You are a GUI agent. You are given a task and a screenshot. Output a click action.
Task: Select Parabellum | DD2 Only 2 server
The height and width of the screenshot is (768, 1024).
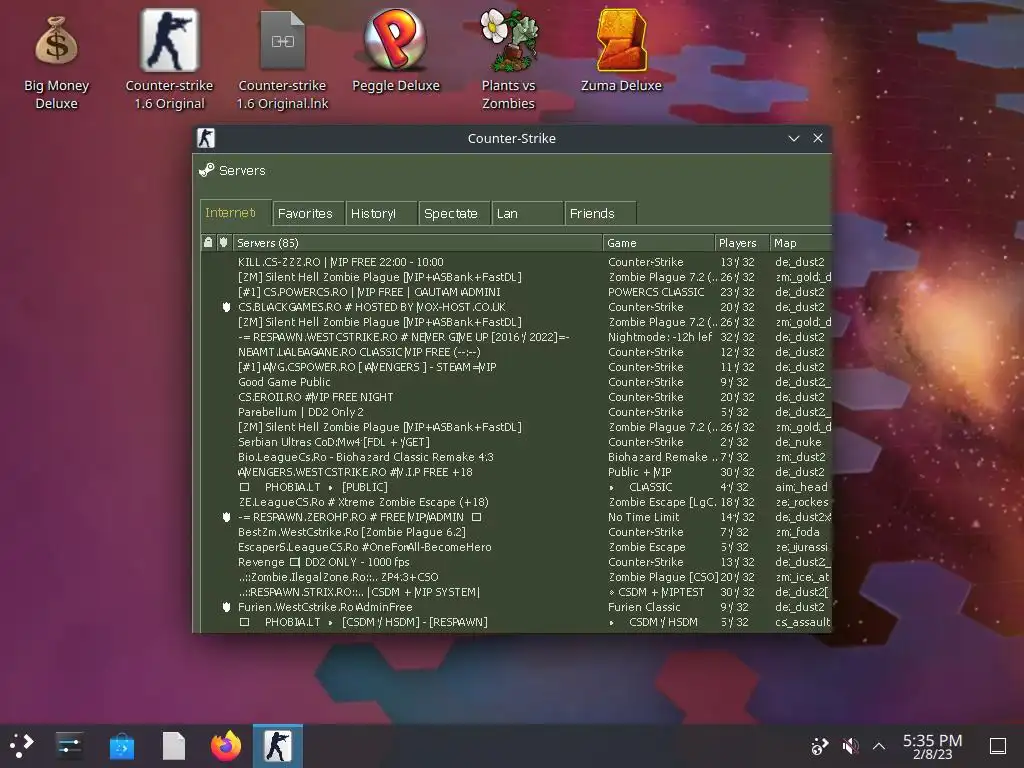pos(516,412)
